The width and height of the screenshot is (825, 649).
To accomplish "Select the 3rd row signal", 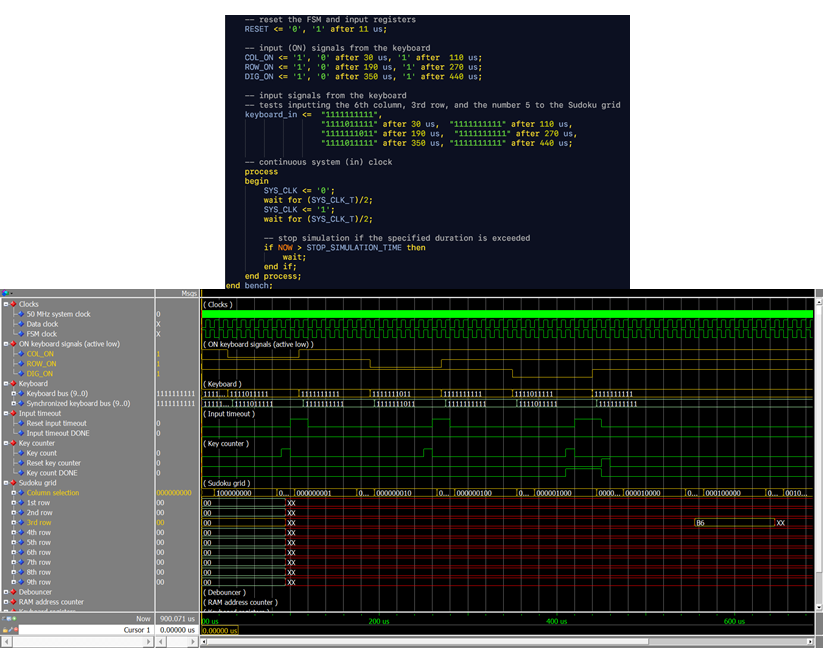I will pos(39,523).
